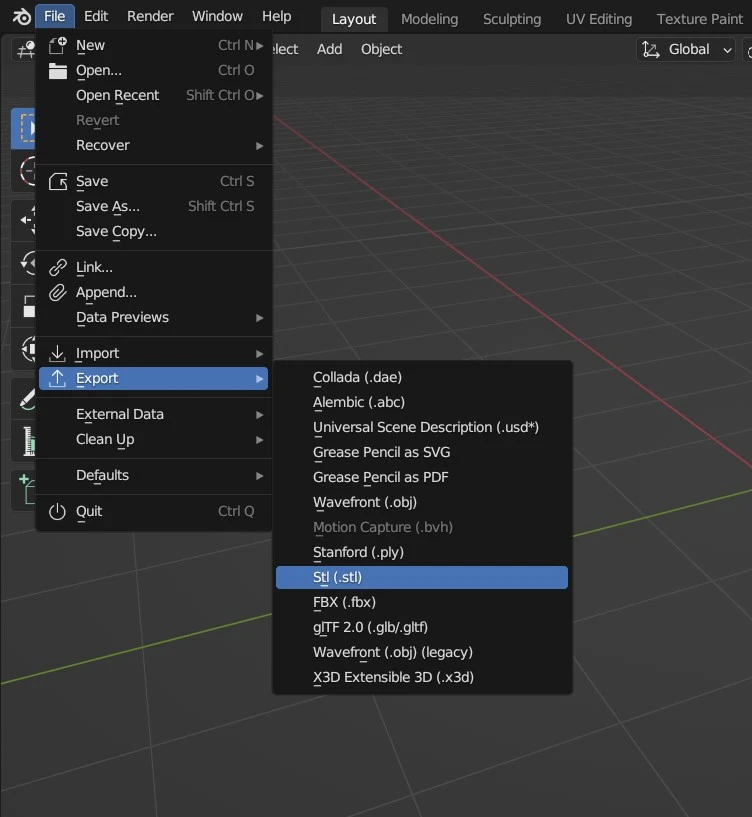Choose Save As... from the File menu

154,206
